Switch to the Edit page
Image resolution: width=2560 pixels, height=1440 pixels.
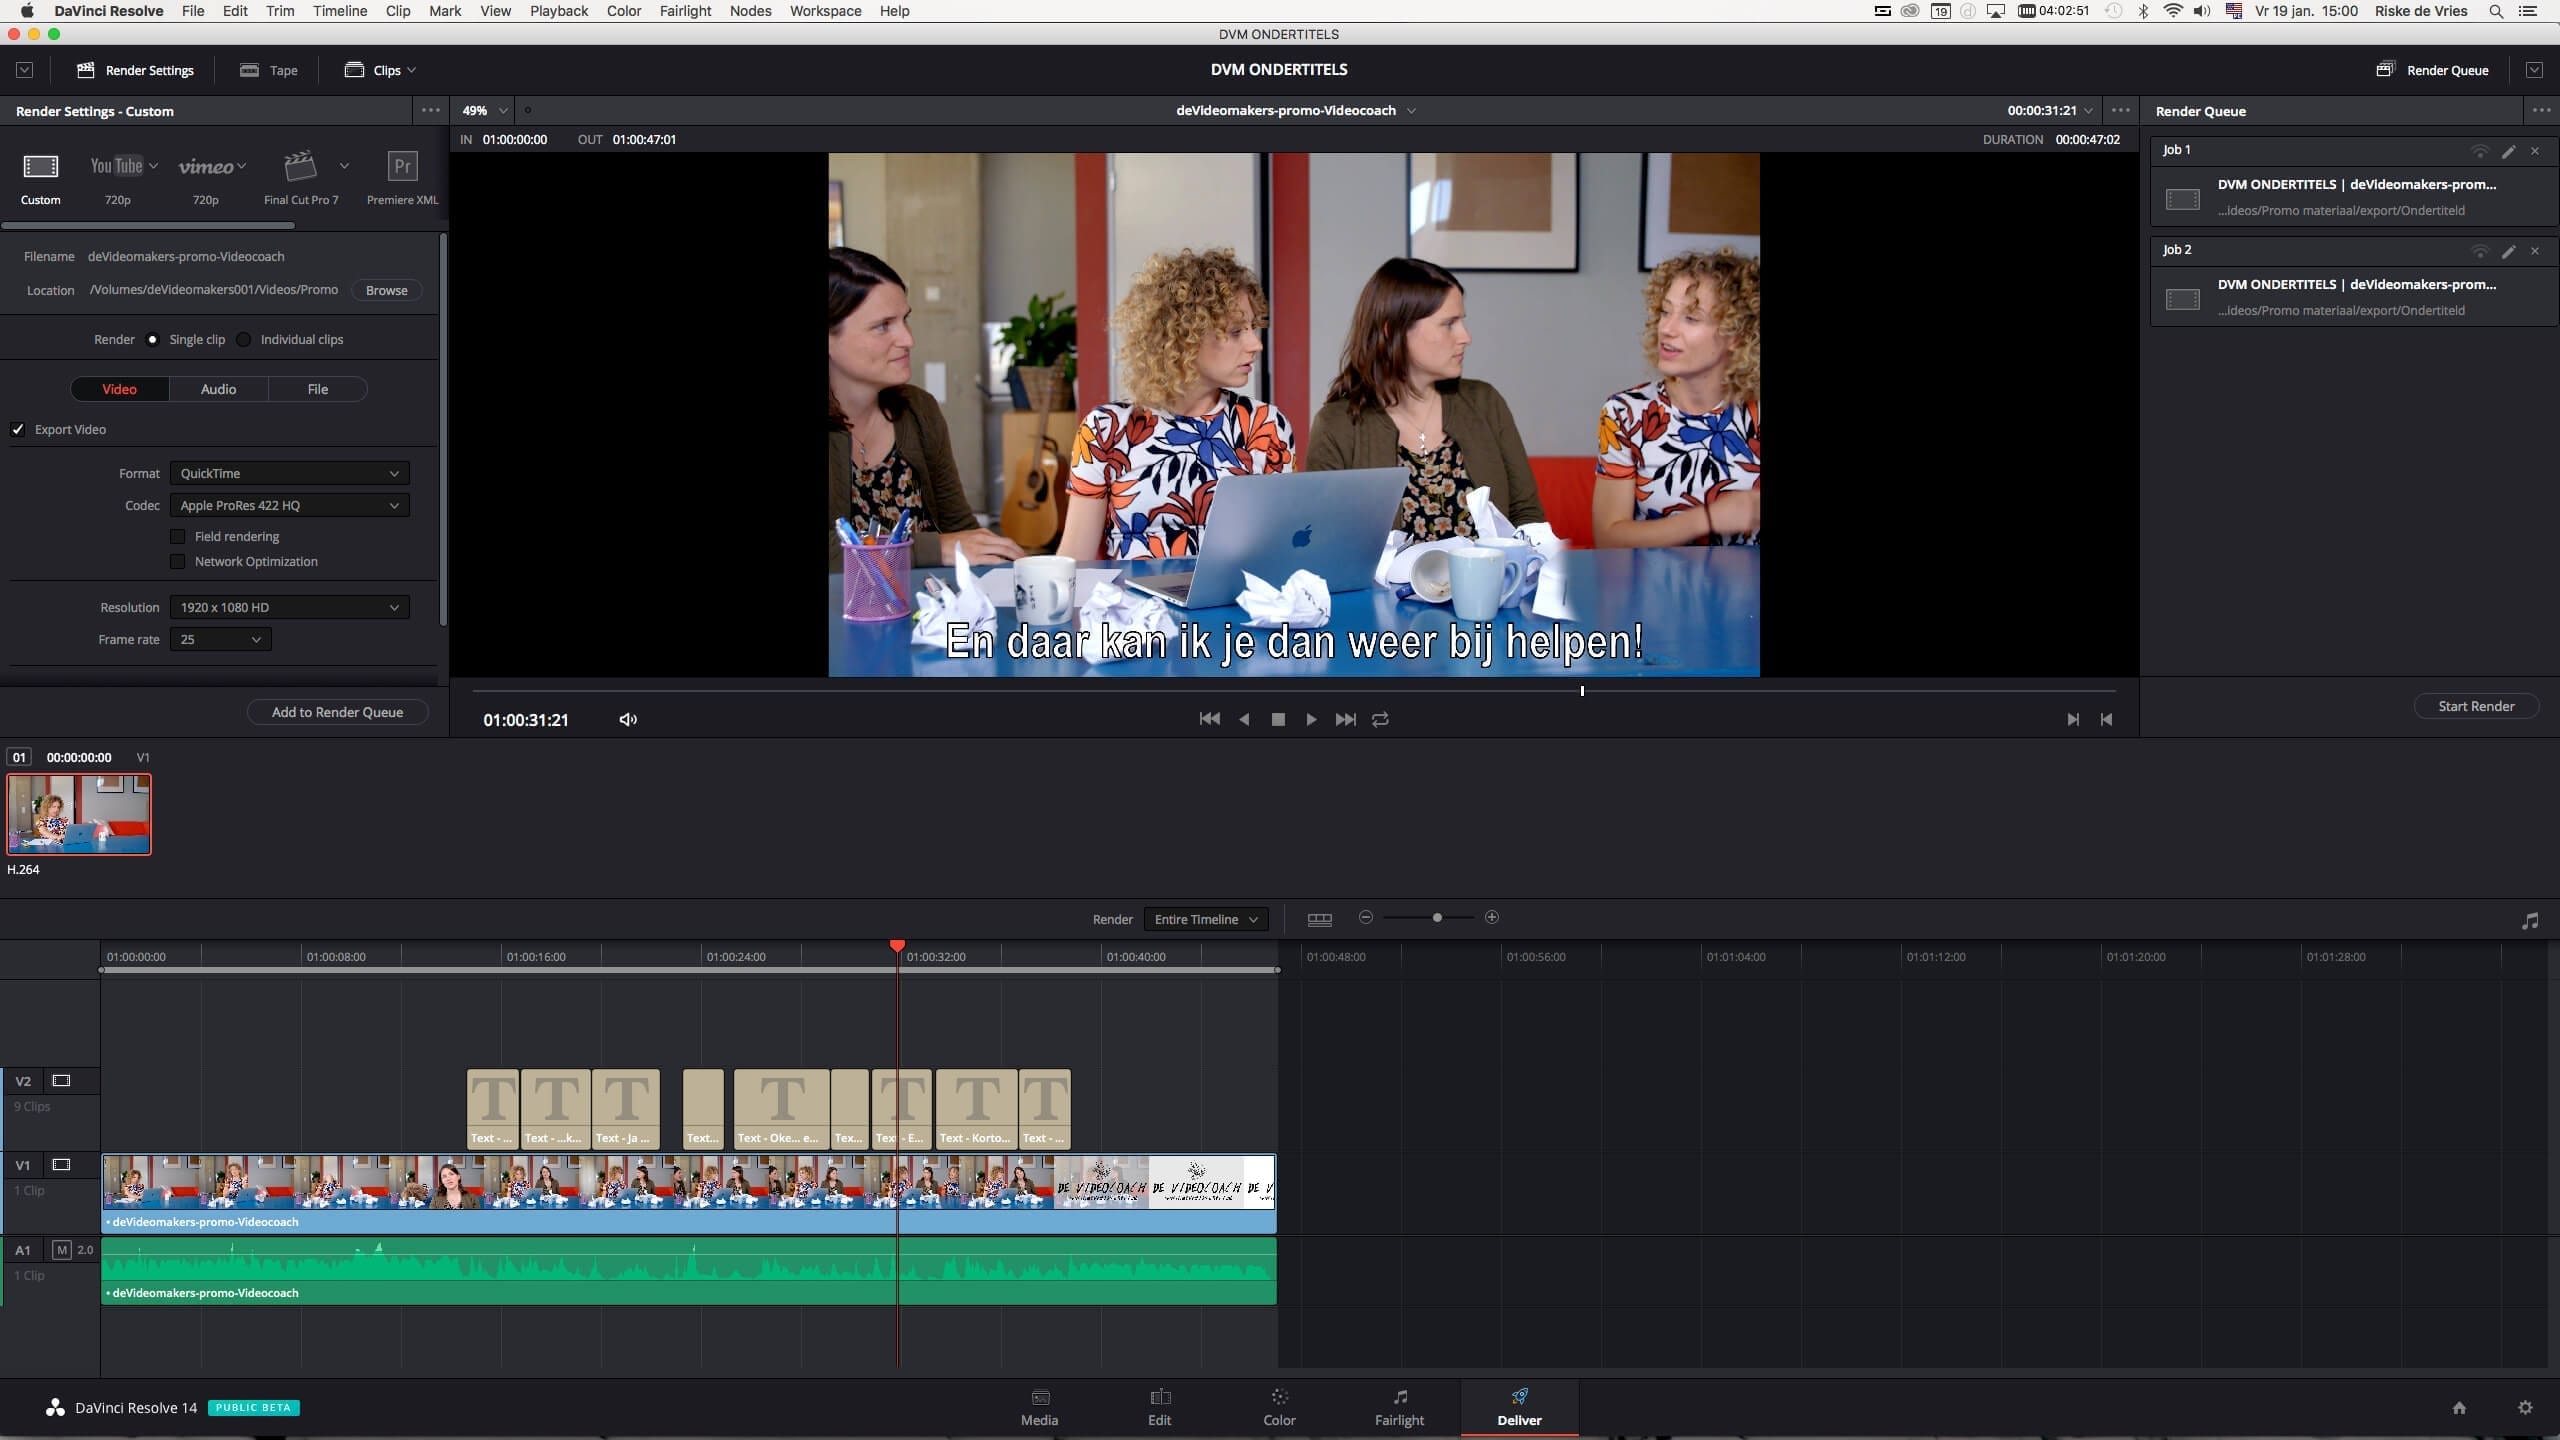coord(1158,1406)
